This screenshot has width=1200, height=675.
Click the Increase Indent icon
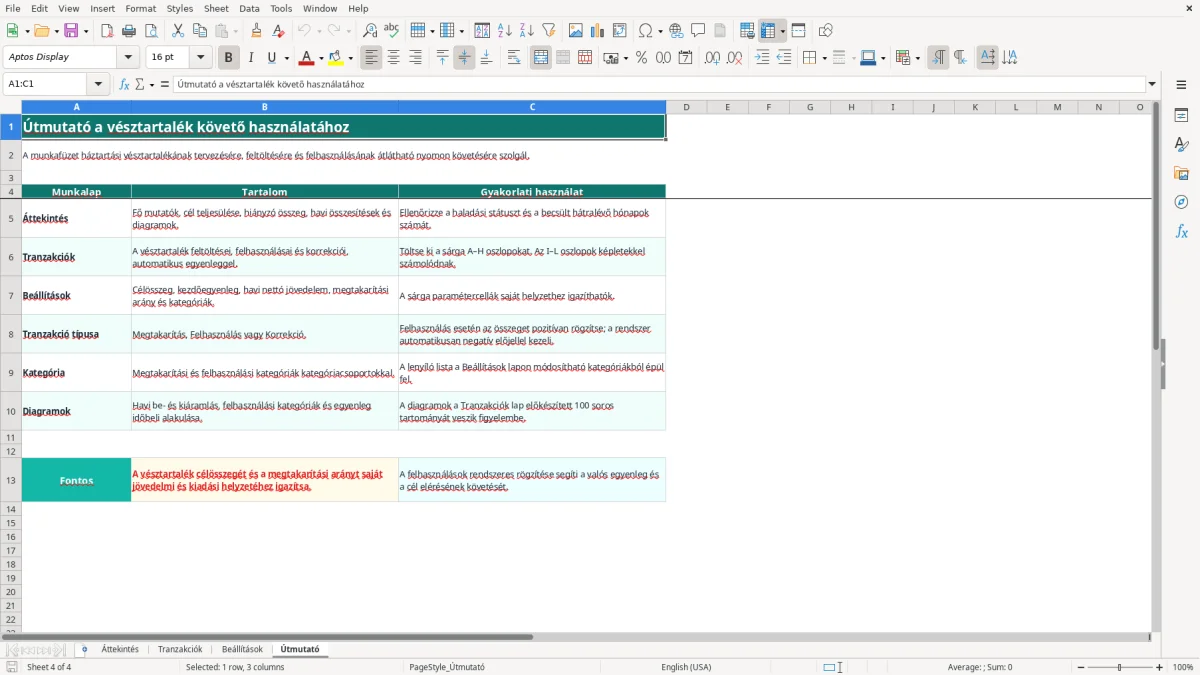tap(762, 58)
